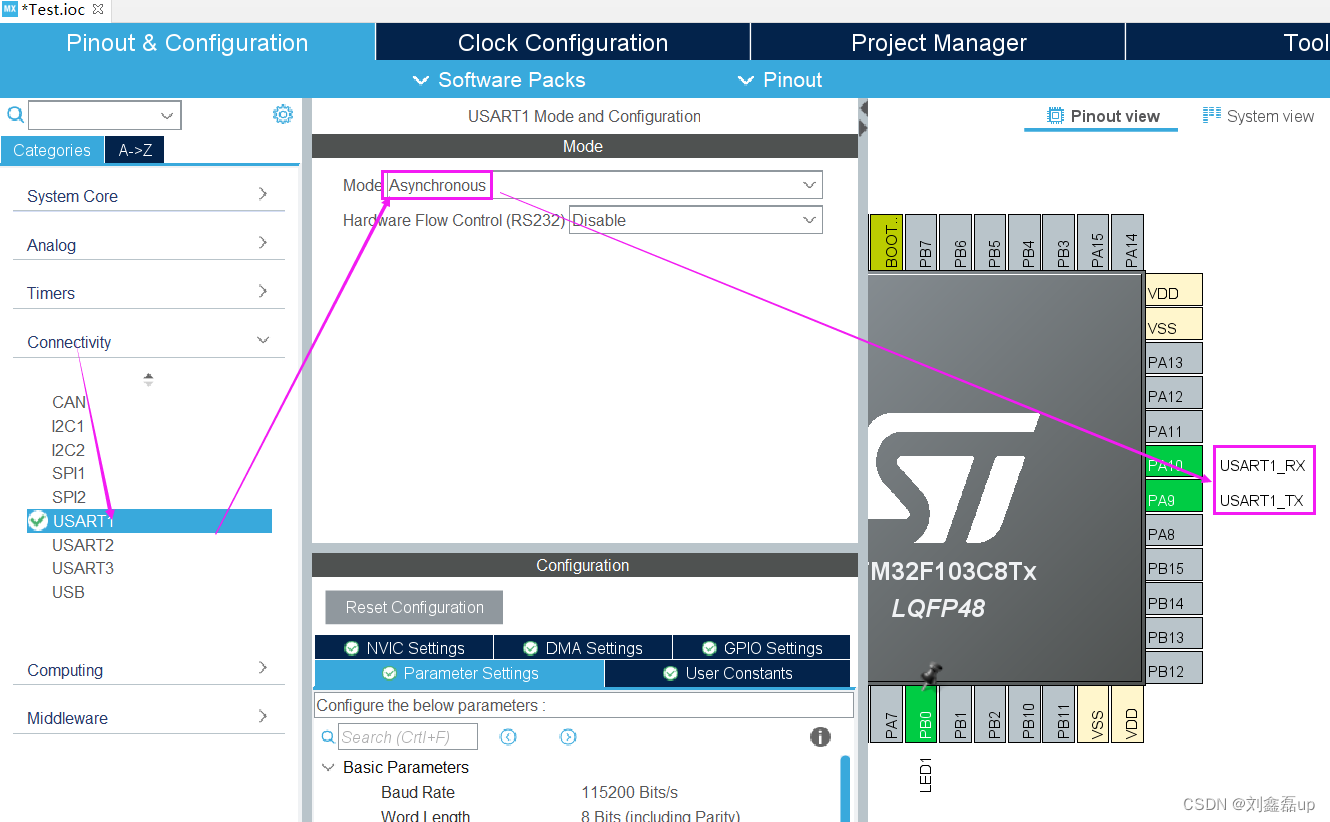
Task: Expand the Computing category
Action: pos(149,669)
